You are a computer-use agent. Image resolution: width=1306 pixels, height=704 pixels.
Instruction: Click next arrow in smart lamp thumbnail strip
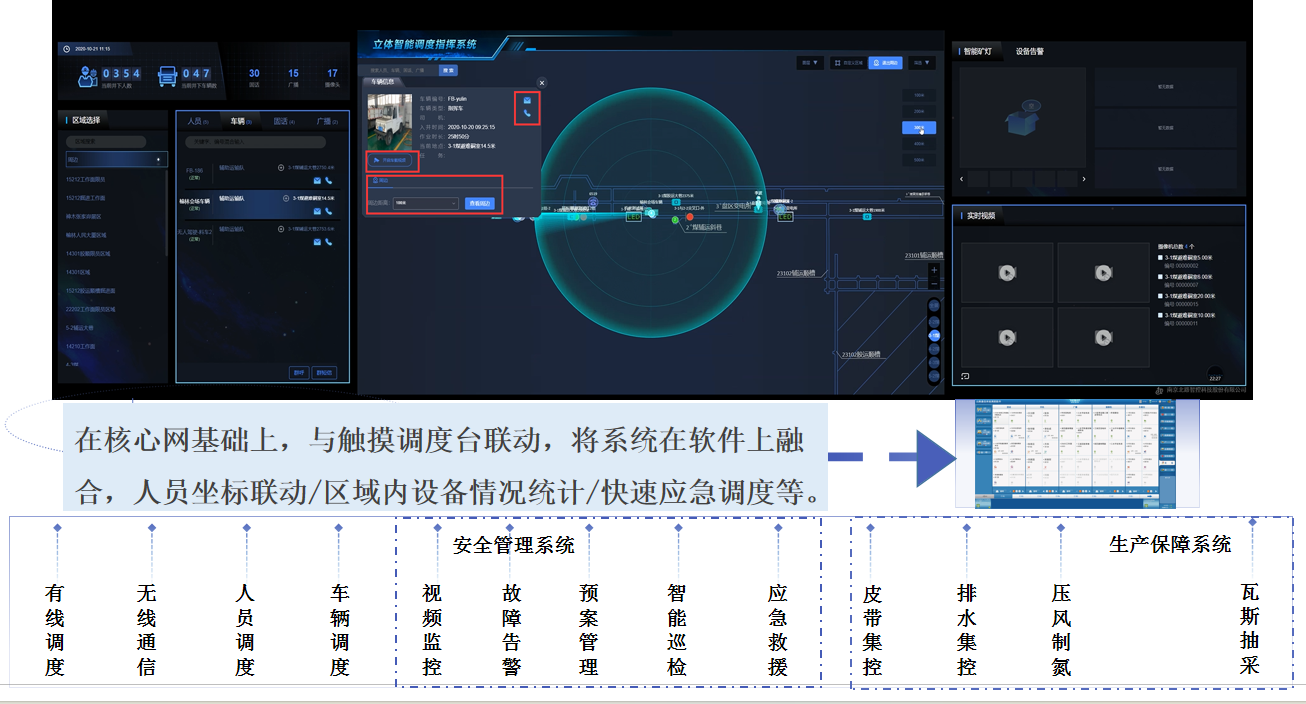pyautogui.click(x=1083, y=180)
